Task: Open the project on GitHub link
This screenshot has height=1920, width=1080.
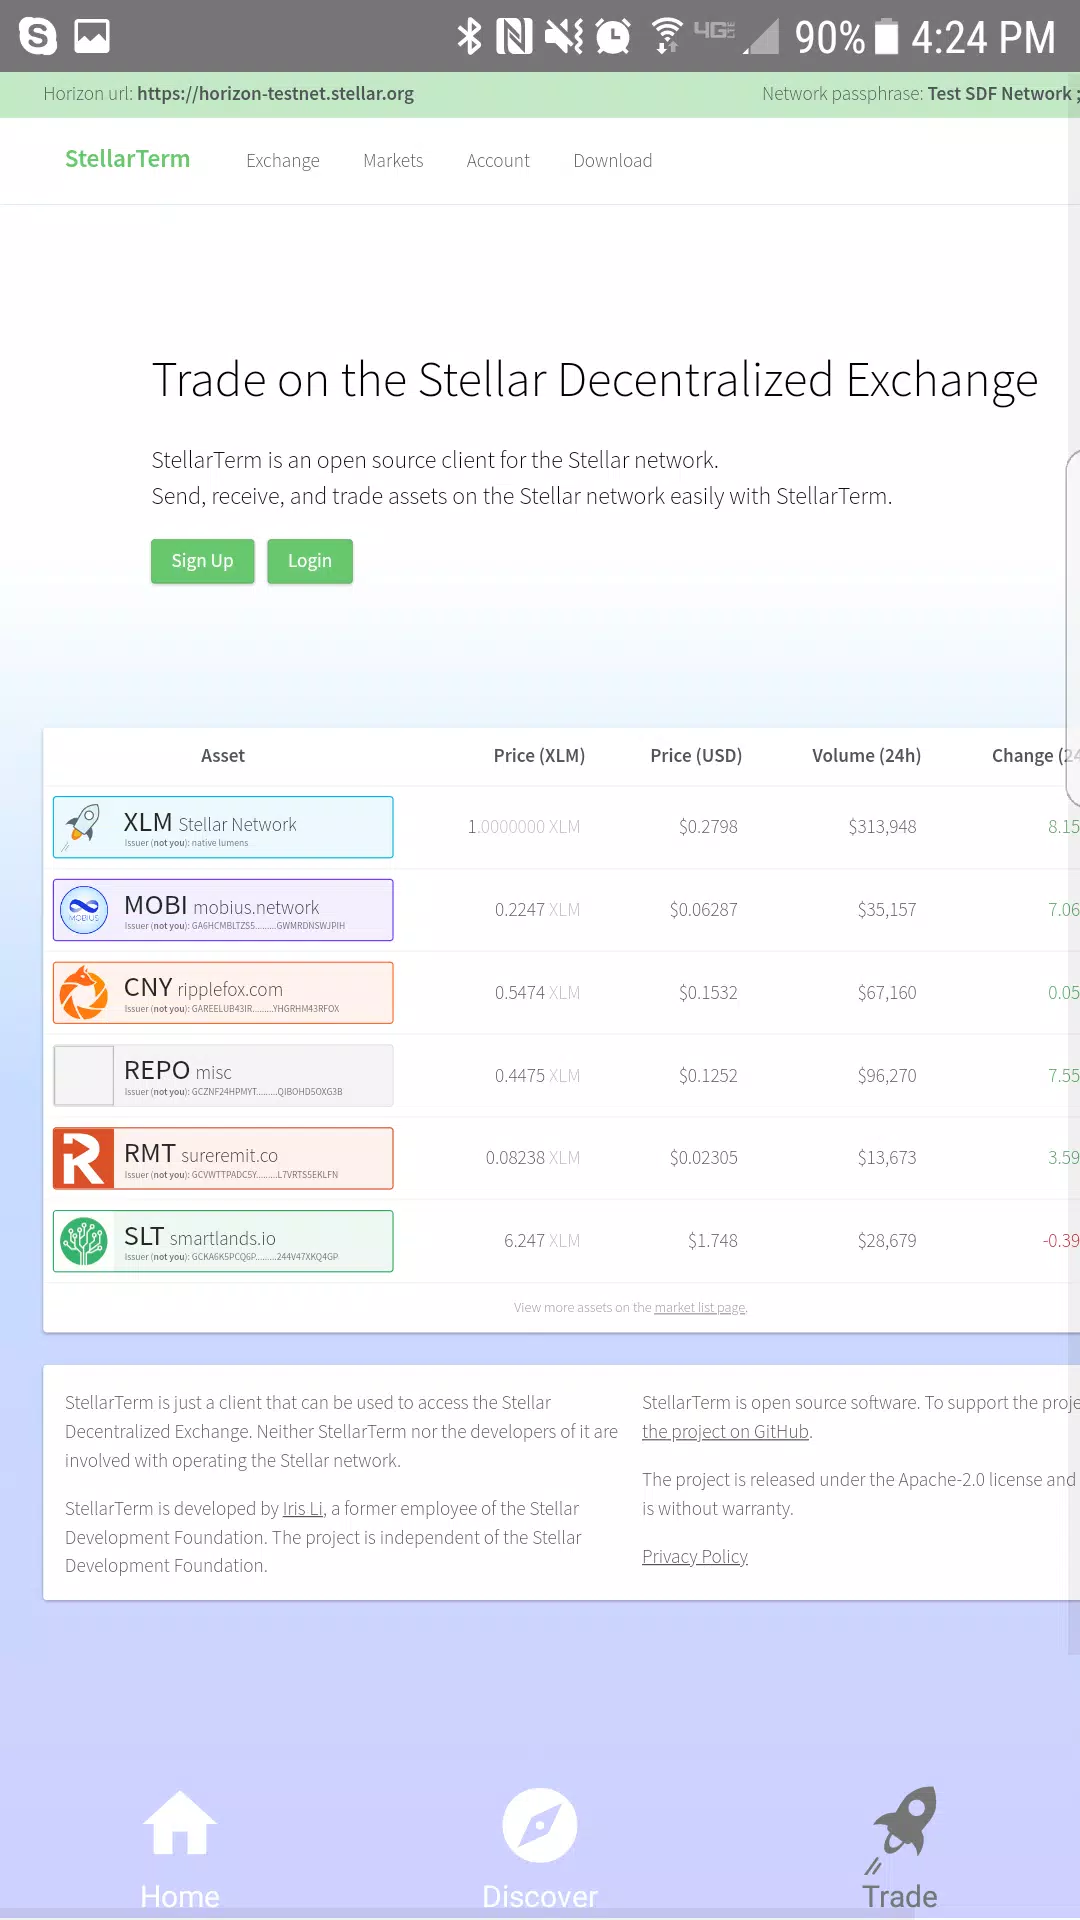Action: pos(725,1432)
